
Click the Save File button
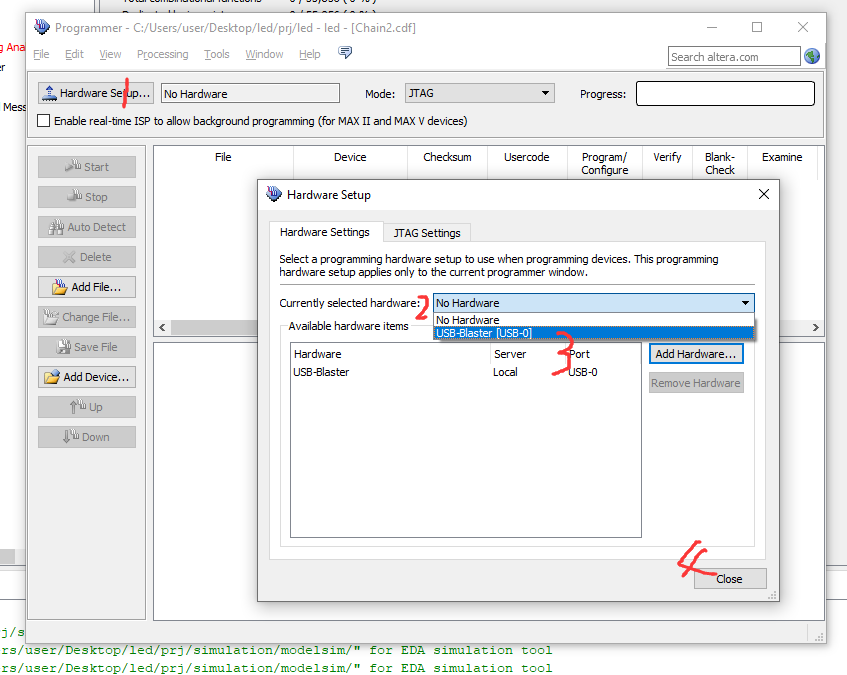87,347
